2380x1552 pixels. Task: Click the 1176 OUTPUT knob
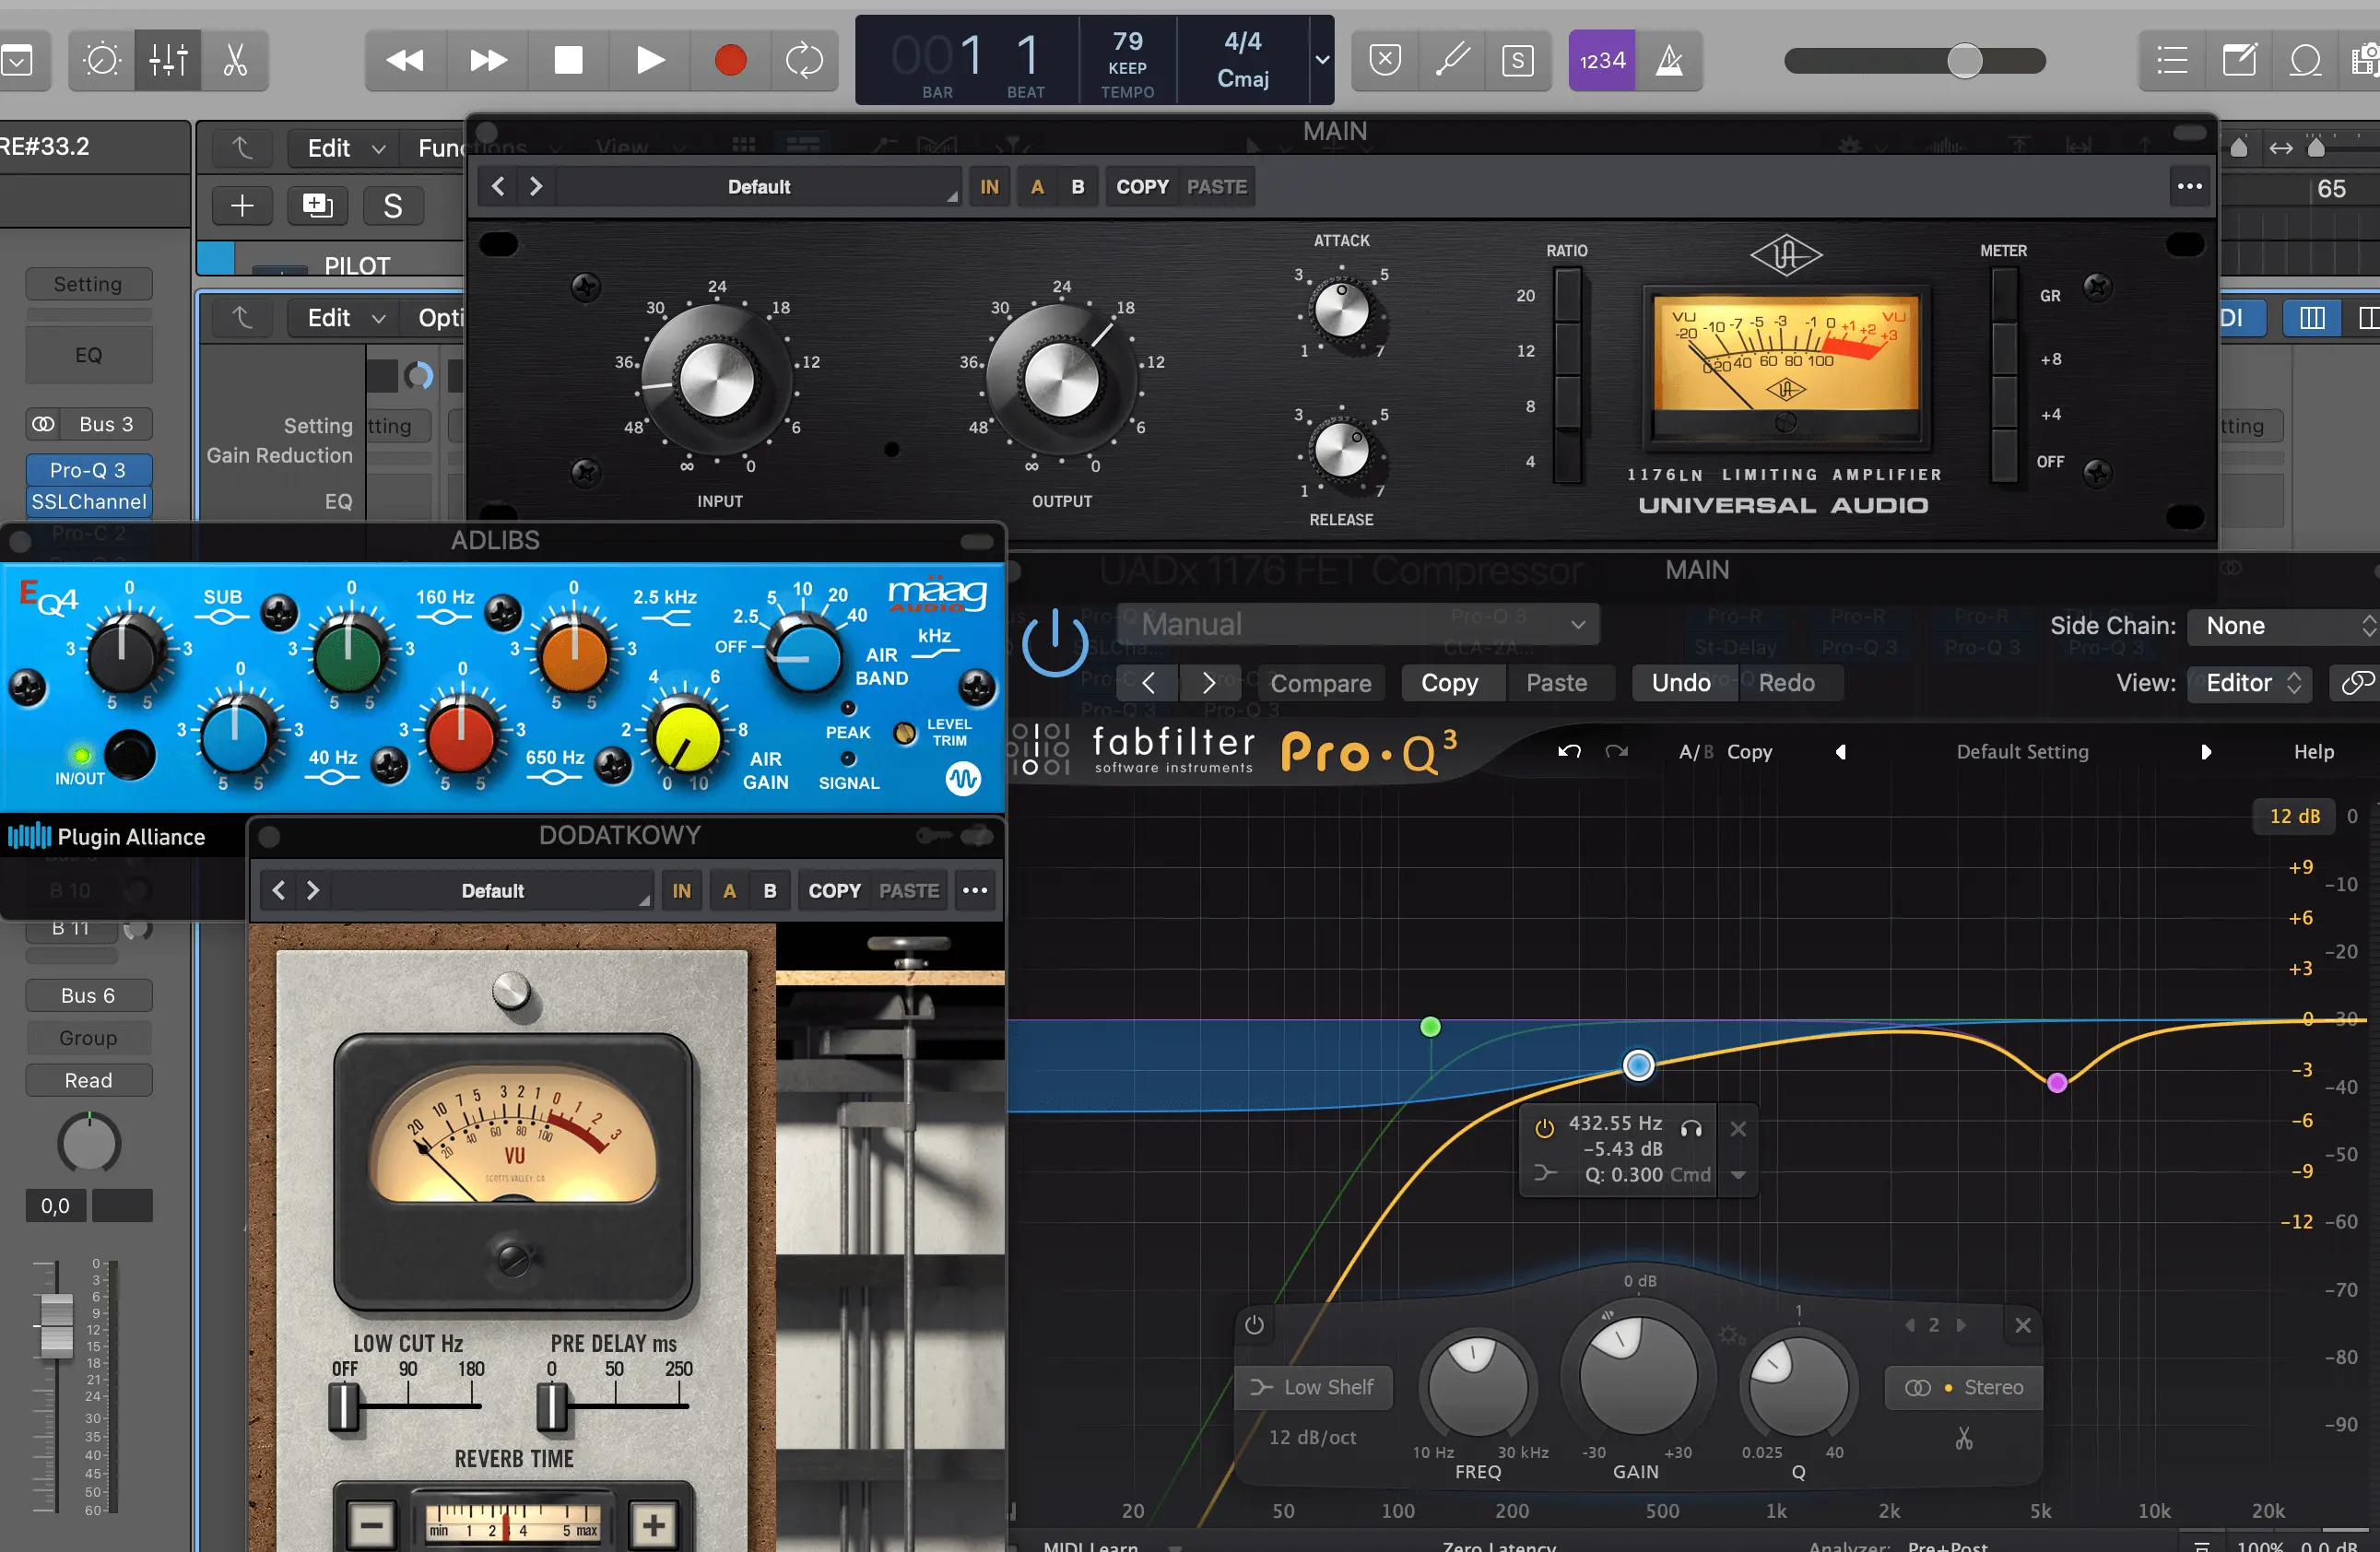click(x=1061, y=379)
